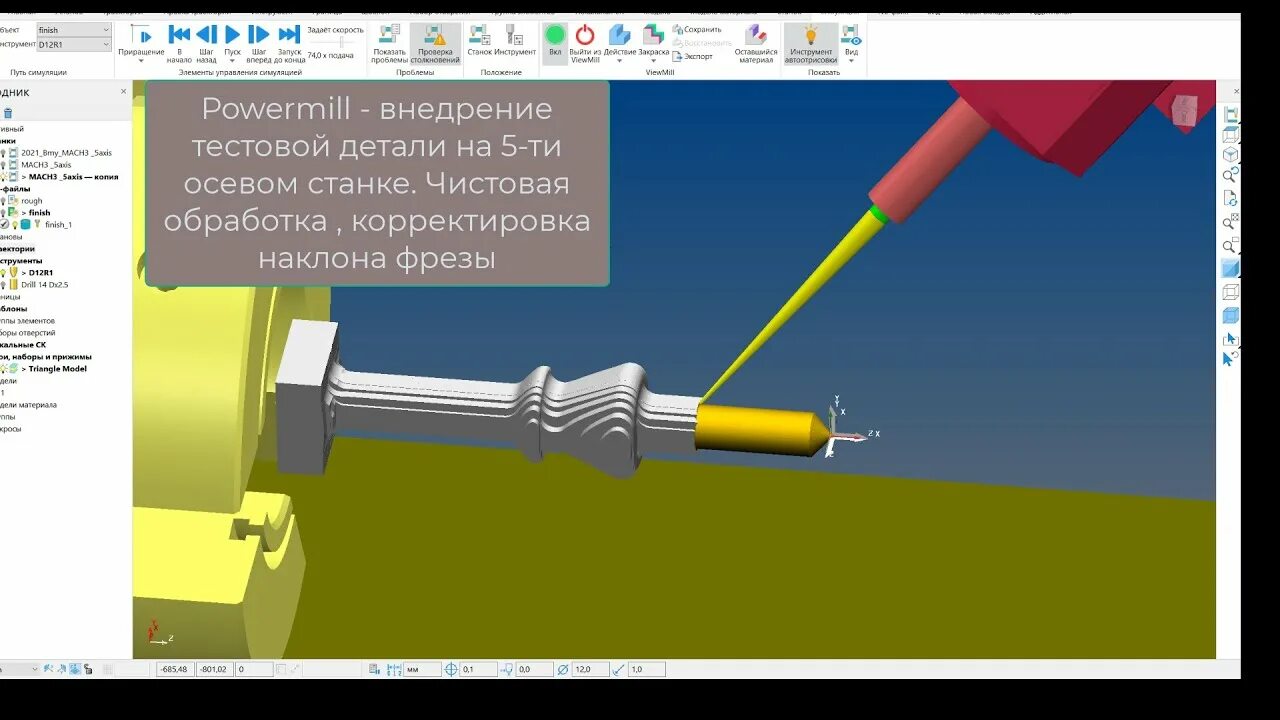Click Сохранить in the ViewMill group

click(x=697, y=30)
